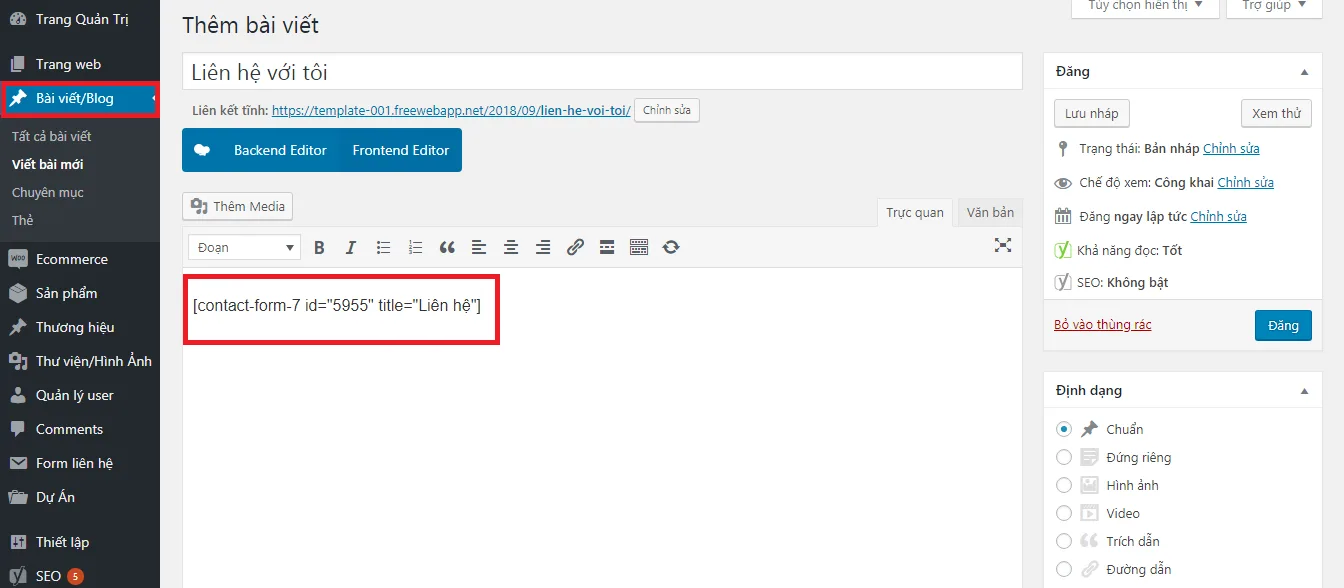
Task: Align text center
Action: click(511, 247)
